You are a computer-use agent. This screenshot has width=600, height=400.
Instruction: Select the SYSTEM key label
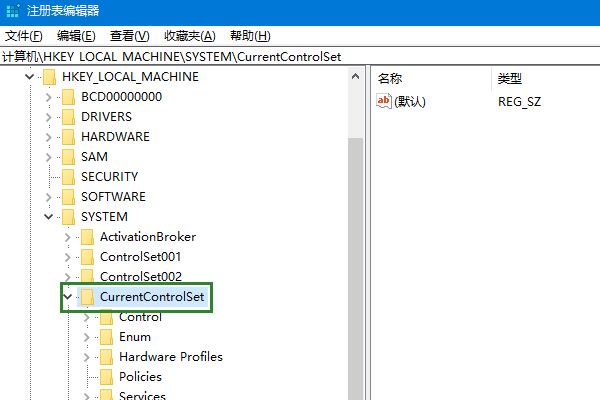pos(104,217)
